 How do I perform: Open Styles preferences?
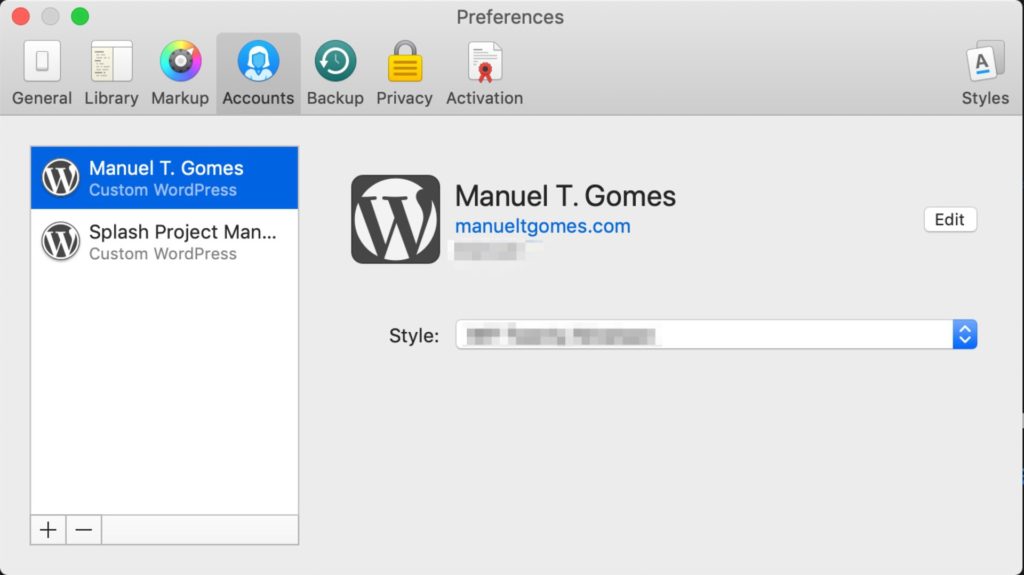985,74
